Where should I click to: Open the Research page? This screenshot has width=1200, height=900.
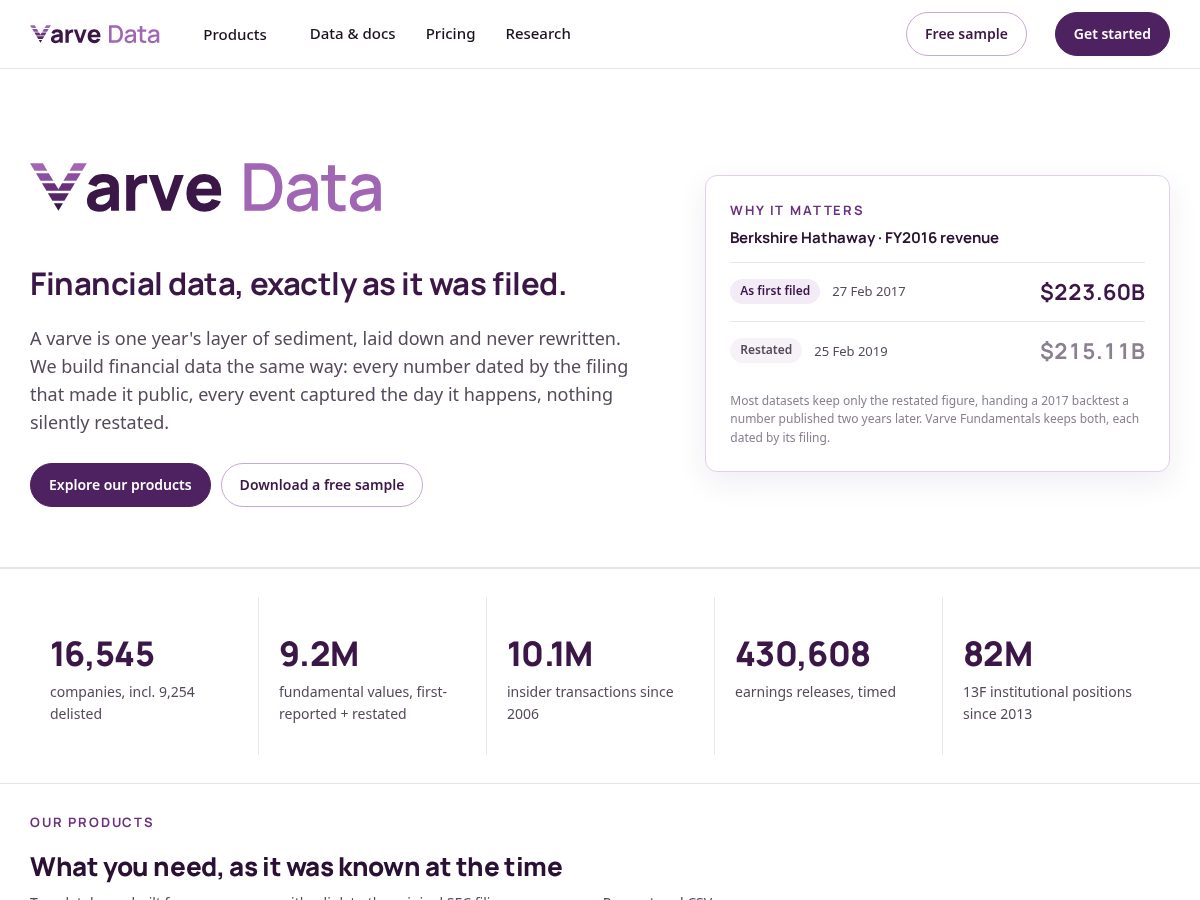click(538, 34)
